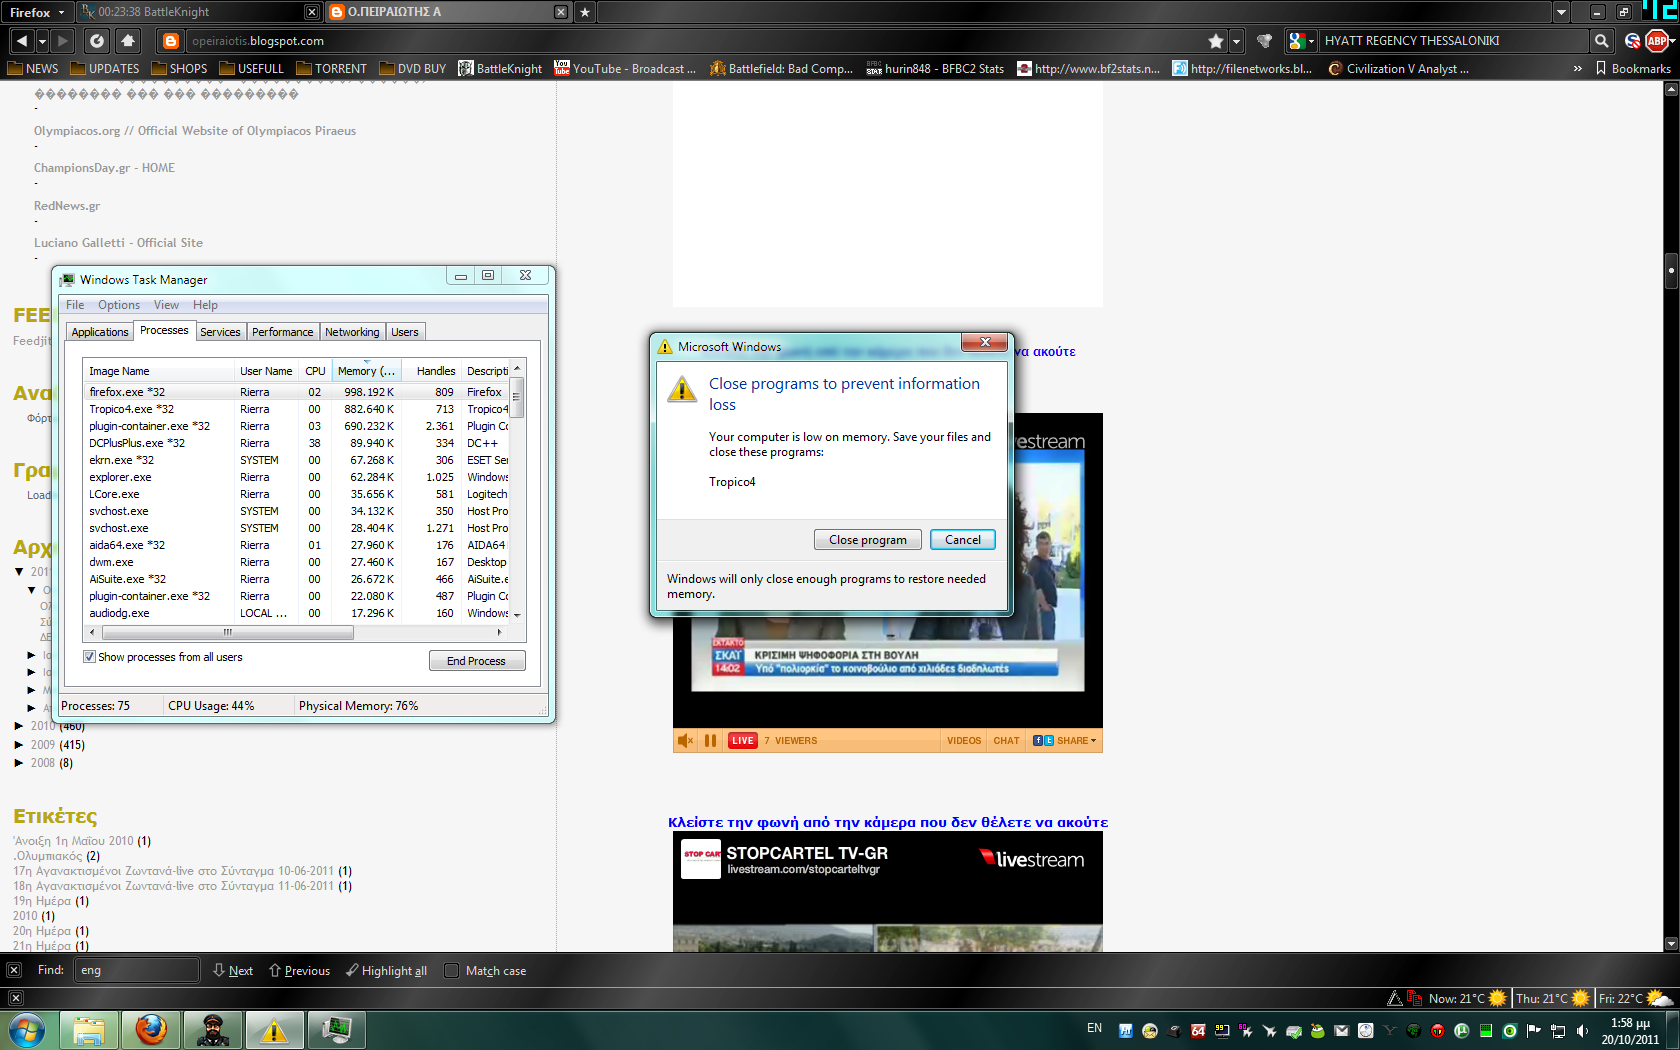Go to the Firefox home page icon
Image resolution: width=1680 pixels, height=1050 pixels.
pyautogui.click(x=128, y=41)
